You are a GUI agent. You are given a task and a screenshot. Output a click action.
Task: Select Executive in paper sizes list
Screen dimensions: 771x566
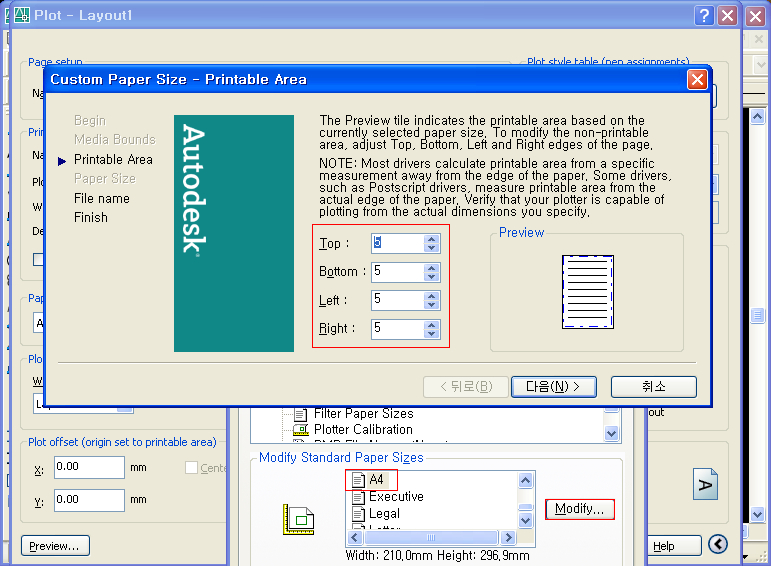(x=396, y=497)
